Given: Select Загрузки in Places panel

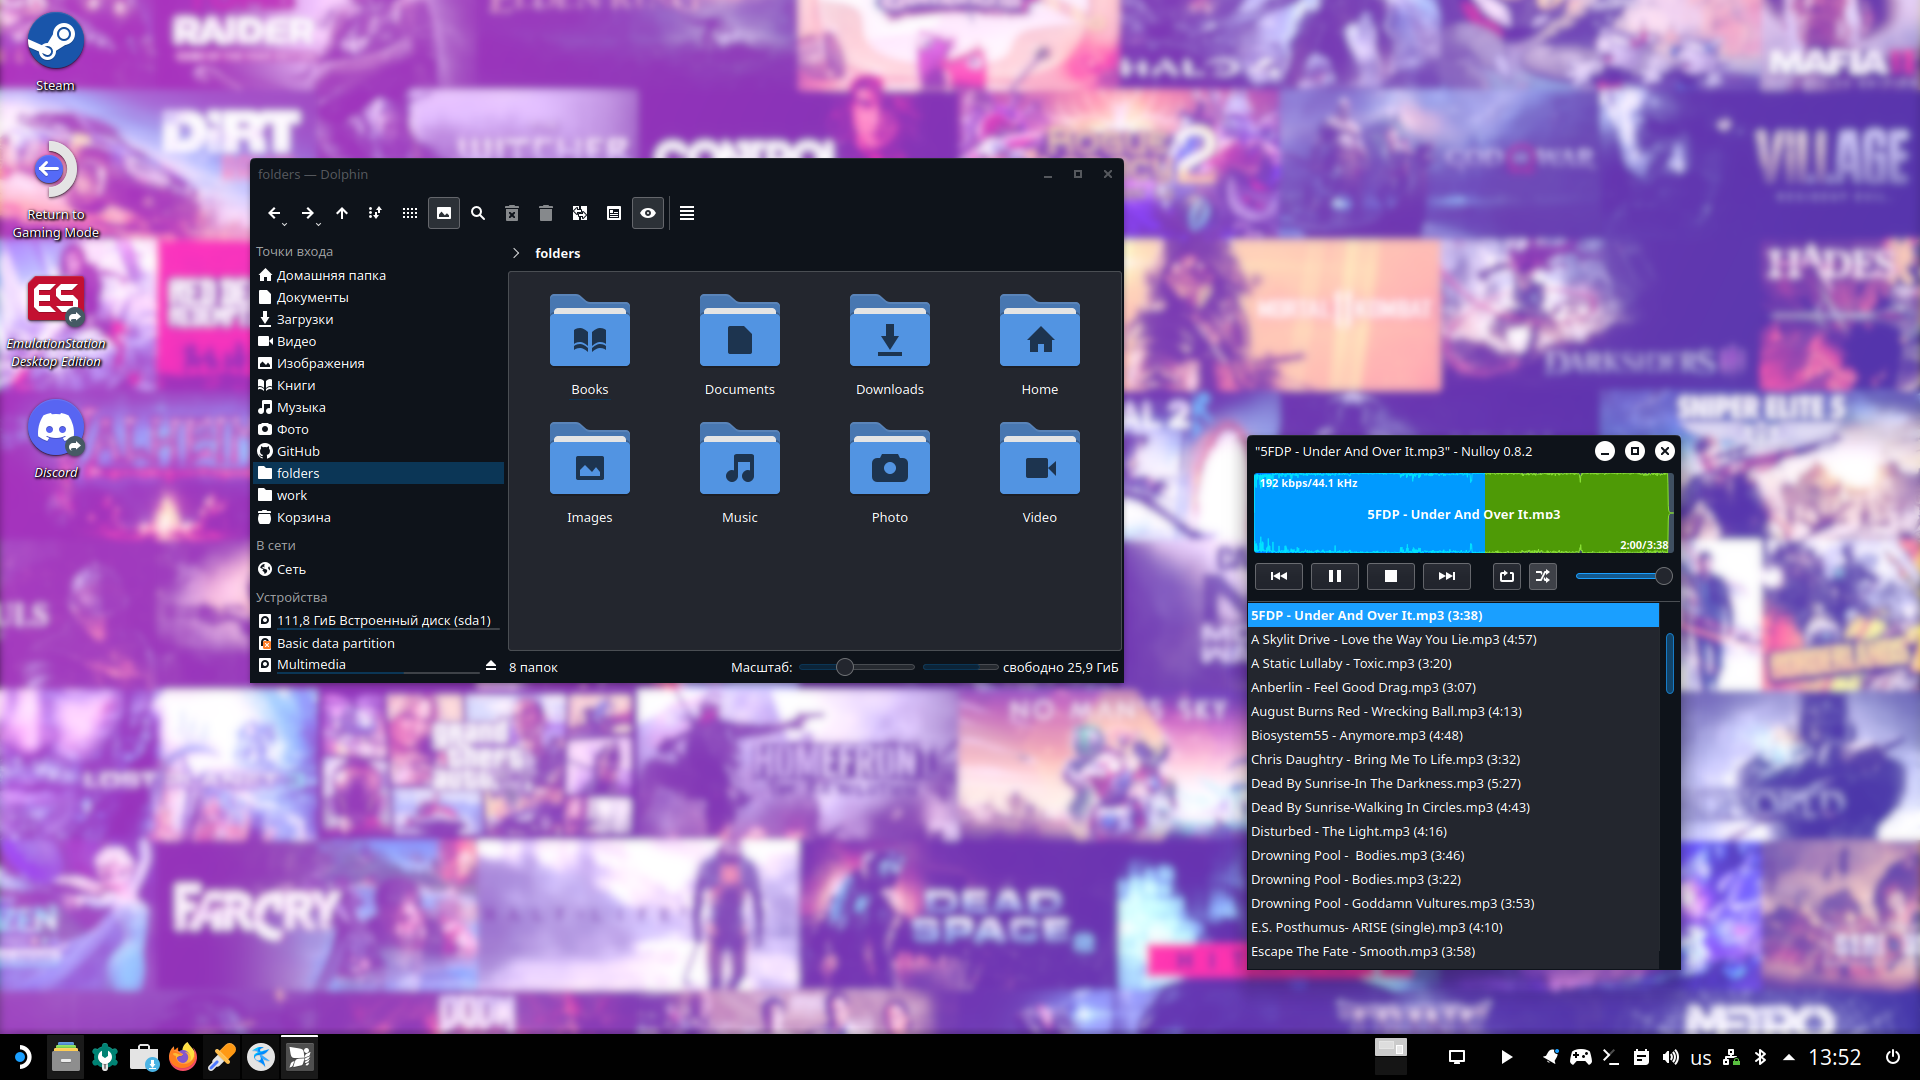Looking at the screenshot, I should 379,319.
